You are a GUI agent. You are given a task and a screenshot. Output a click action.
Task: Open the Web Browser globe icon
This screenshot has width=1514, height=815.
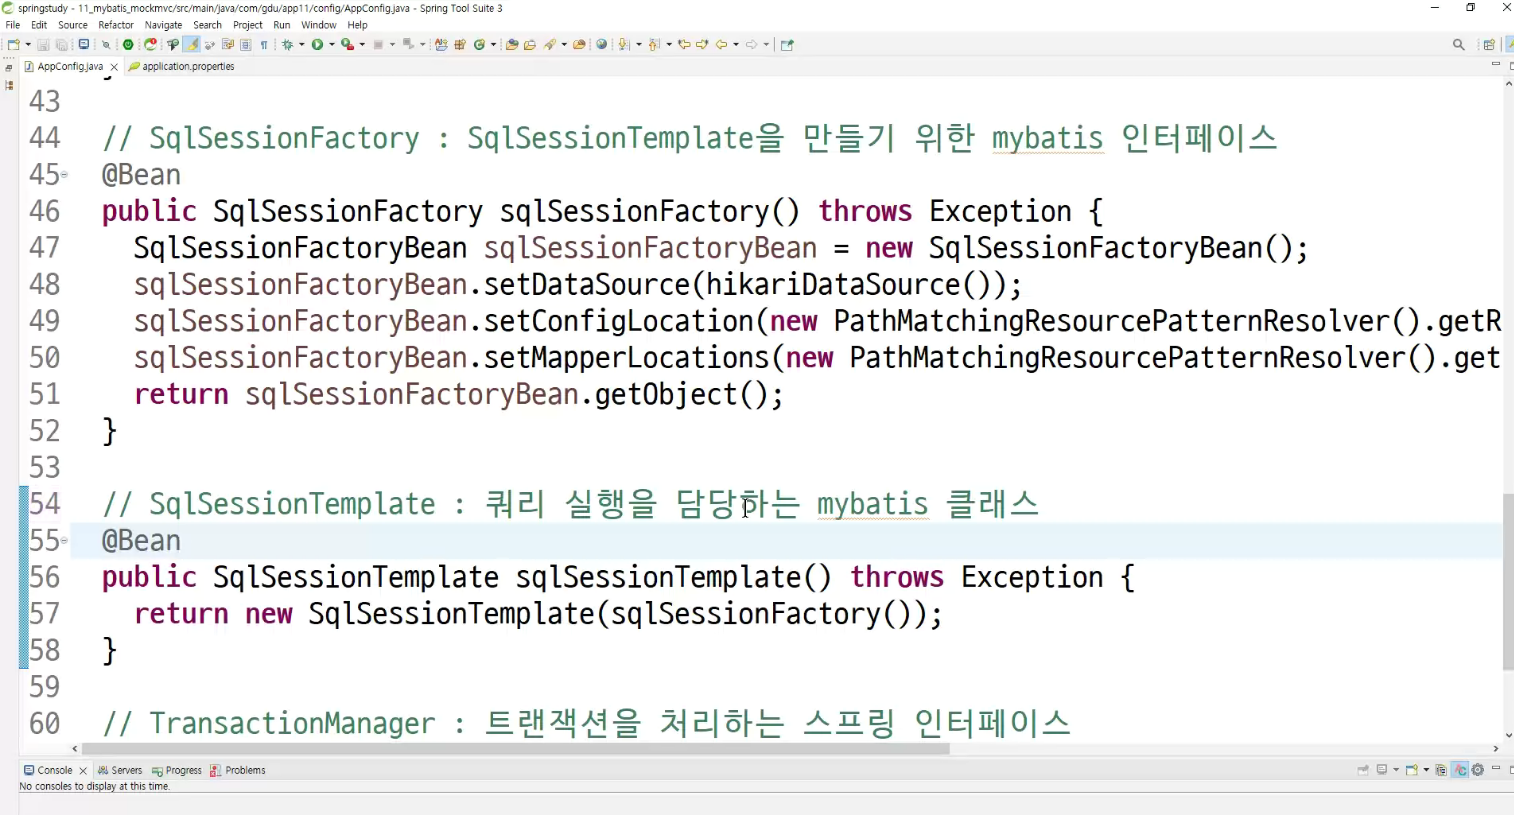[601, 44]
